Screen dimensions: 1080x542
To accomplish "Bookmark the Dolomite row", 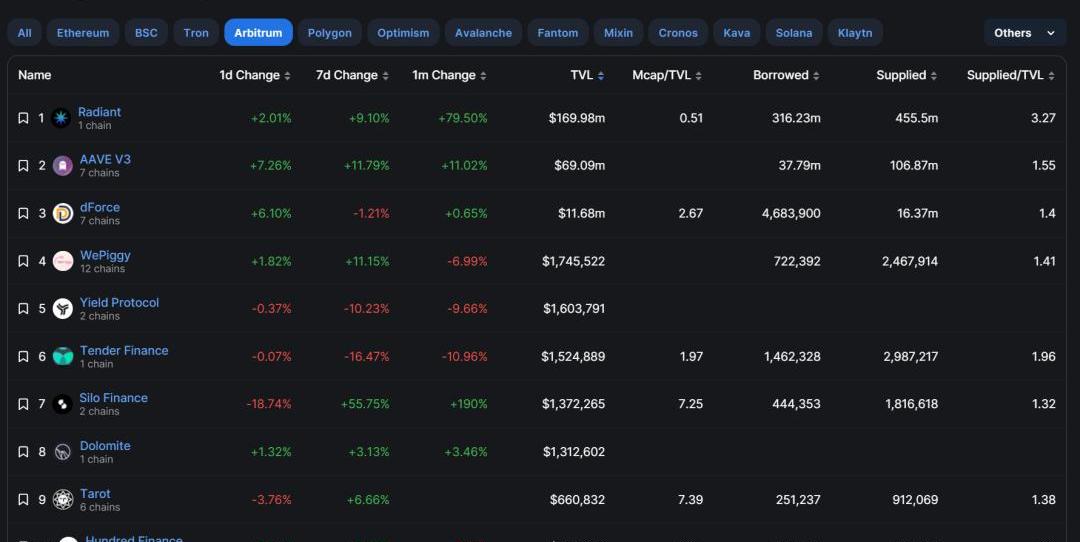I will [23, 452].
